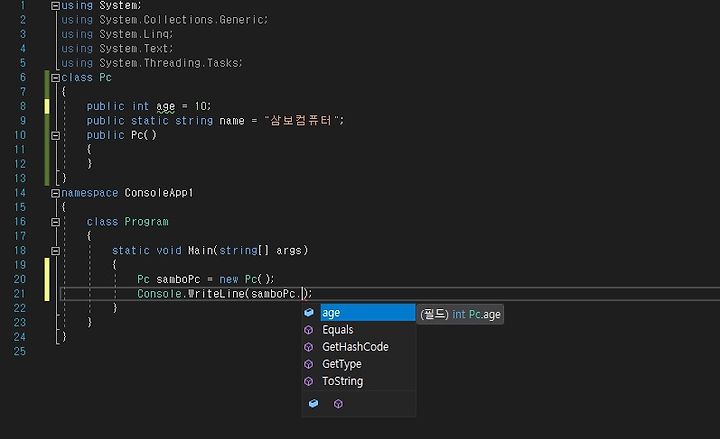Image resolution: width=720 pixels, height=439 pixels.
Task: Click the GetType method icon
Action: pos(309,364)
